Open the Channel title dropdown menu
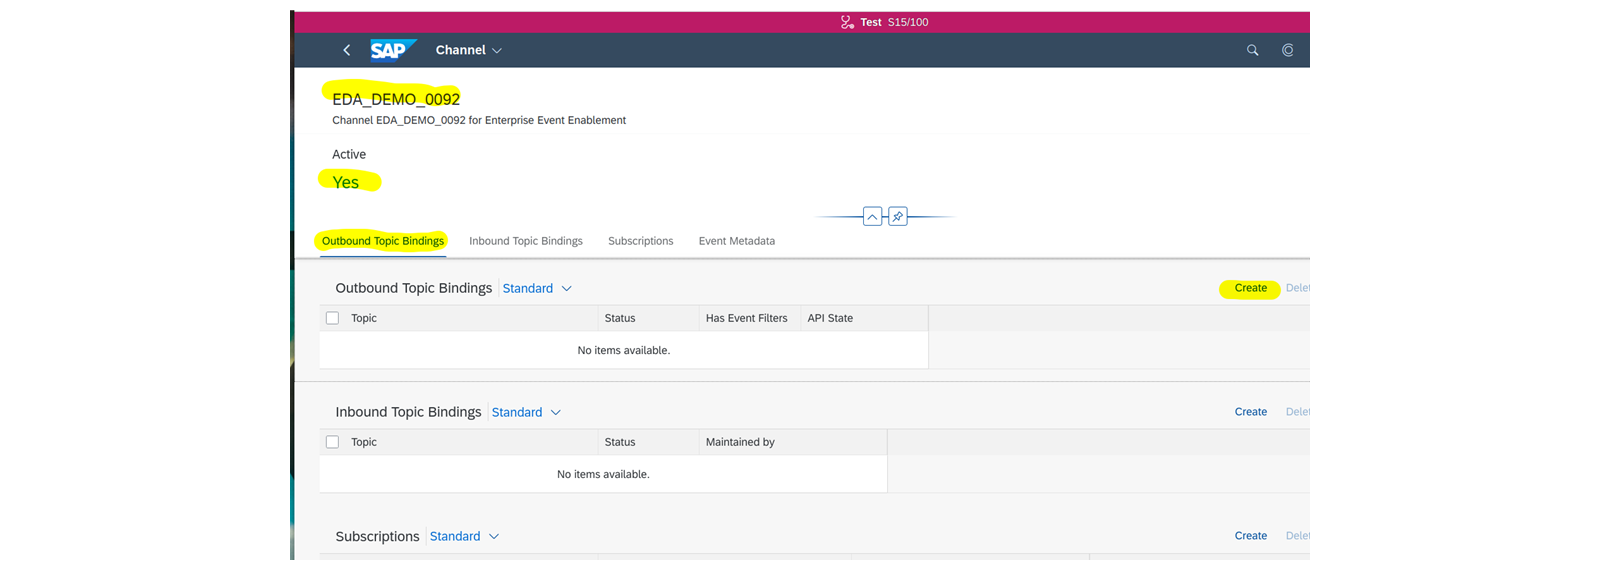The image size is (1600, 570). [468, 50]
